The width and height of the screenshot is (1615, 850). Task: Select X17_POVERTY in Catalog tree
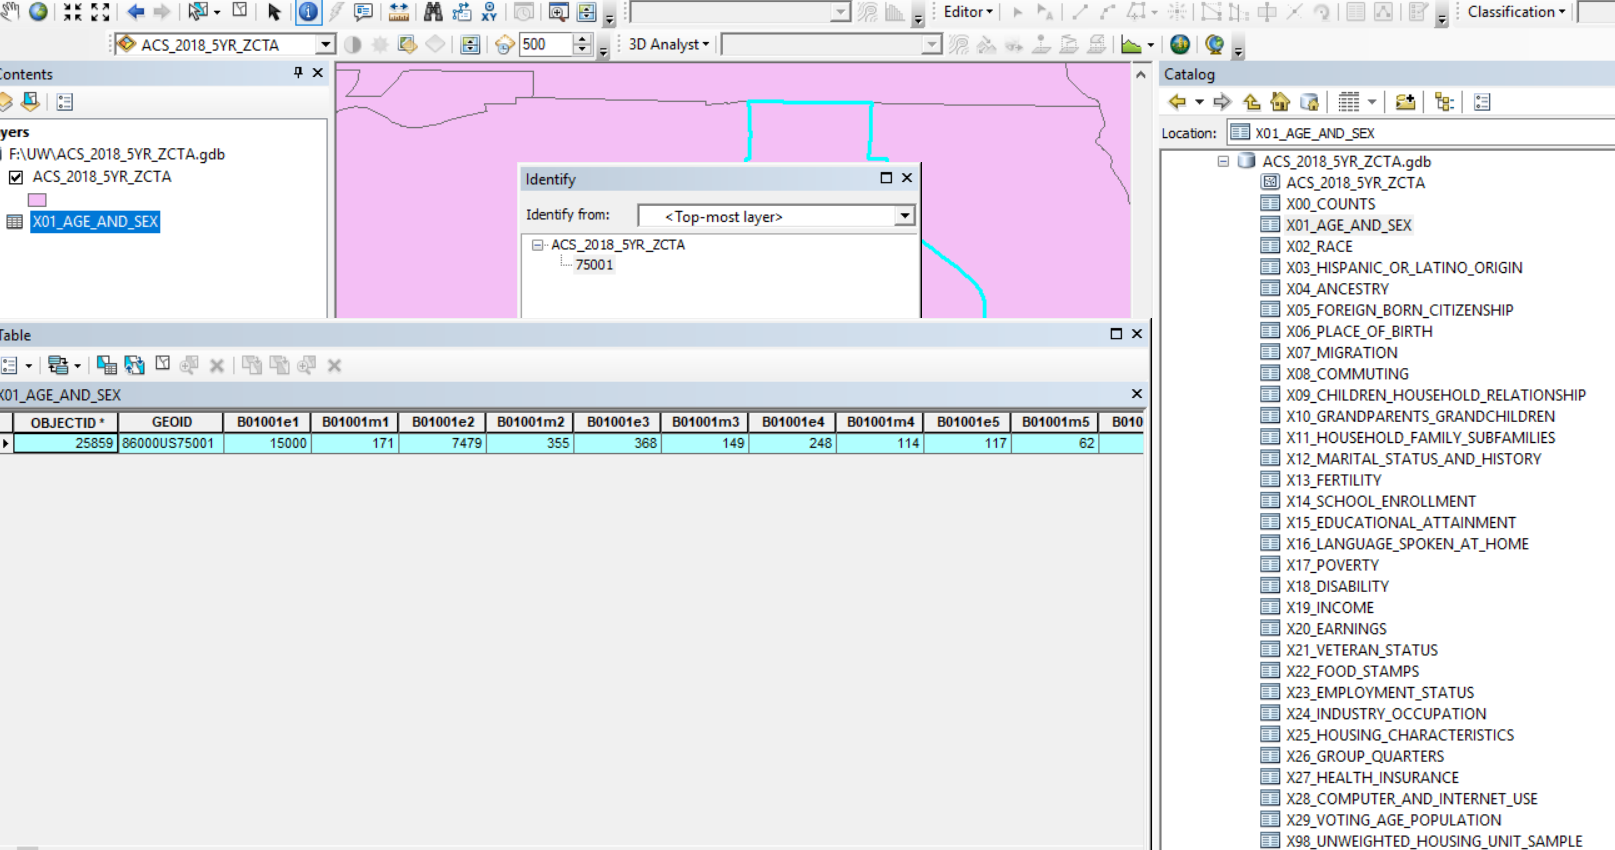tap(1332, 565)
